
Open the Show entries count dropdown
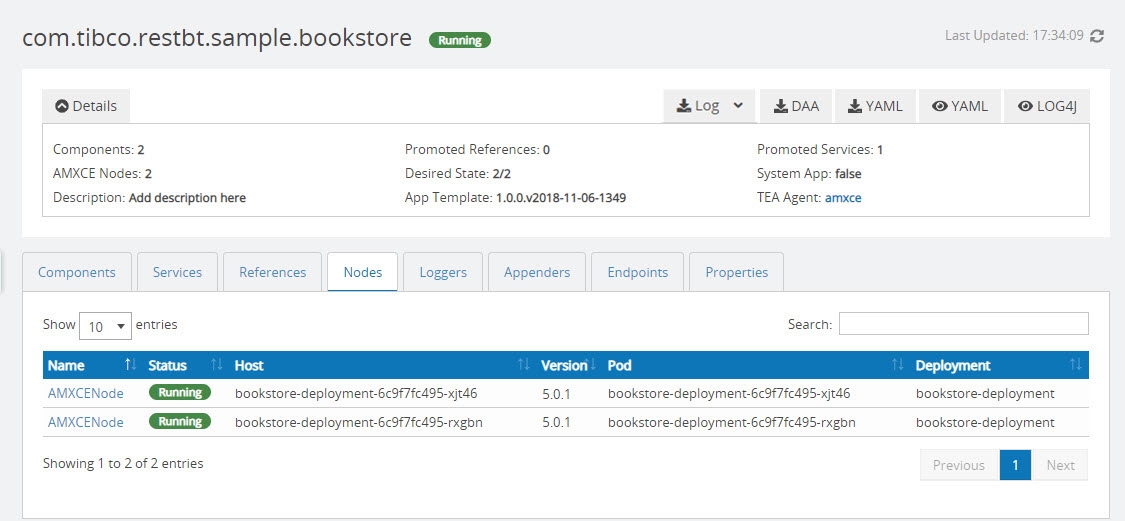pyautogui.click(x=105, y=326)
